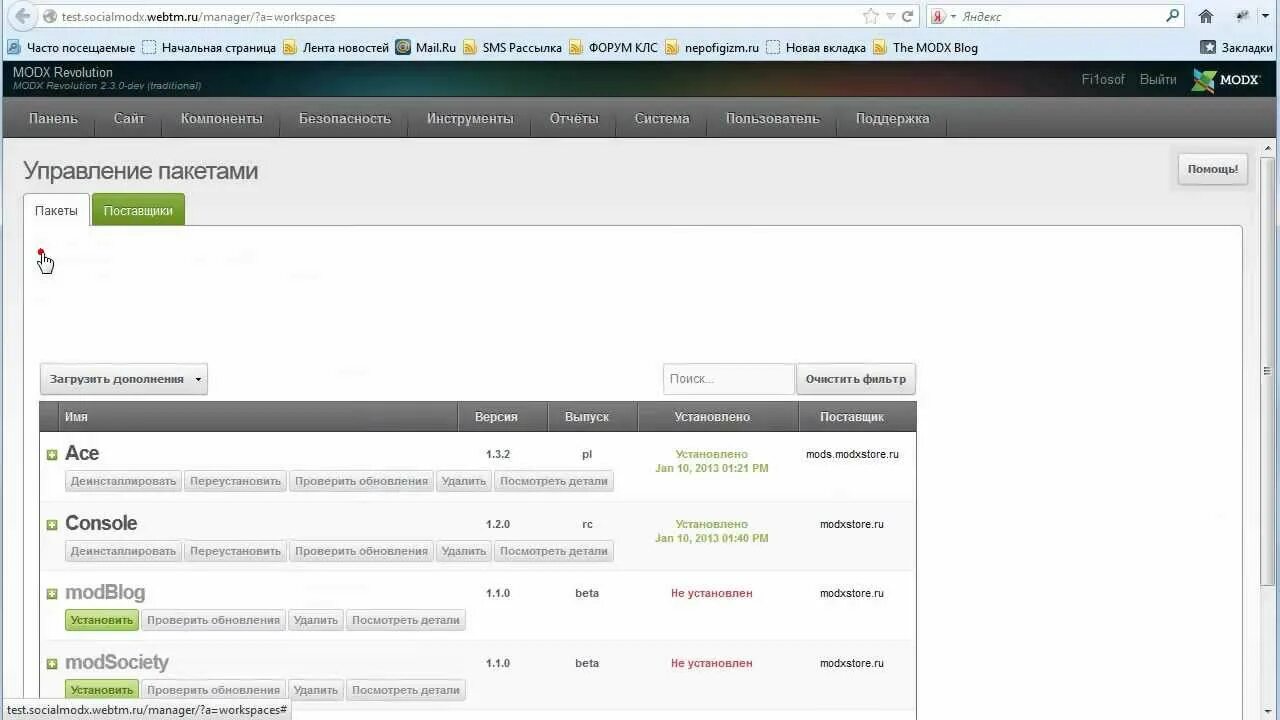Click Переустановить for Console
1280x720 pixels.
[x=236, y=551]
